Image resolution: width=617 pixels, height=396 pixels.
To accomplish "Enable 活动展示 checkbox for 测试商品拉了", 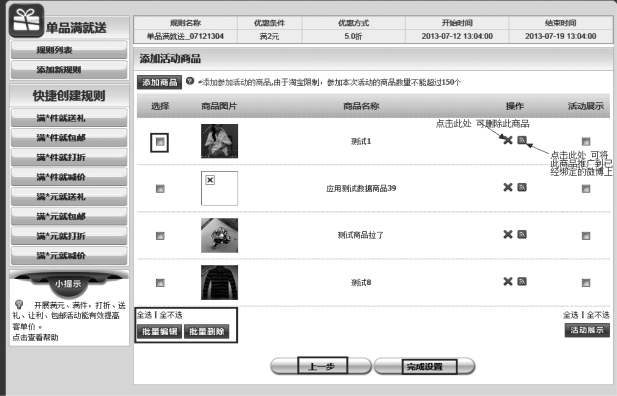I will (x=586, y=236).
